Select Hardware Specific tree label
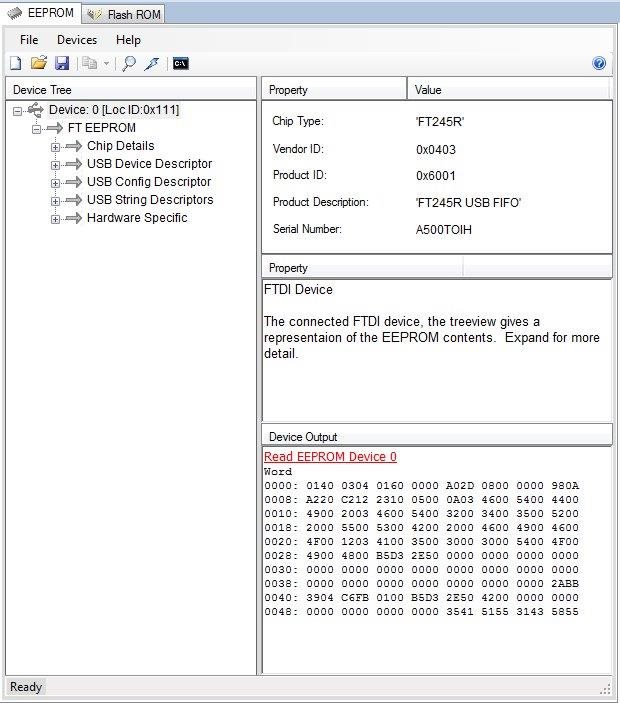This screenshot has height=703, width=620. click(137, 217)
